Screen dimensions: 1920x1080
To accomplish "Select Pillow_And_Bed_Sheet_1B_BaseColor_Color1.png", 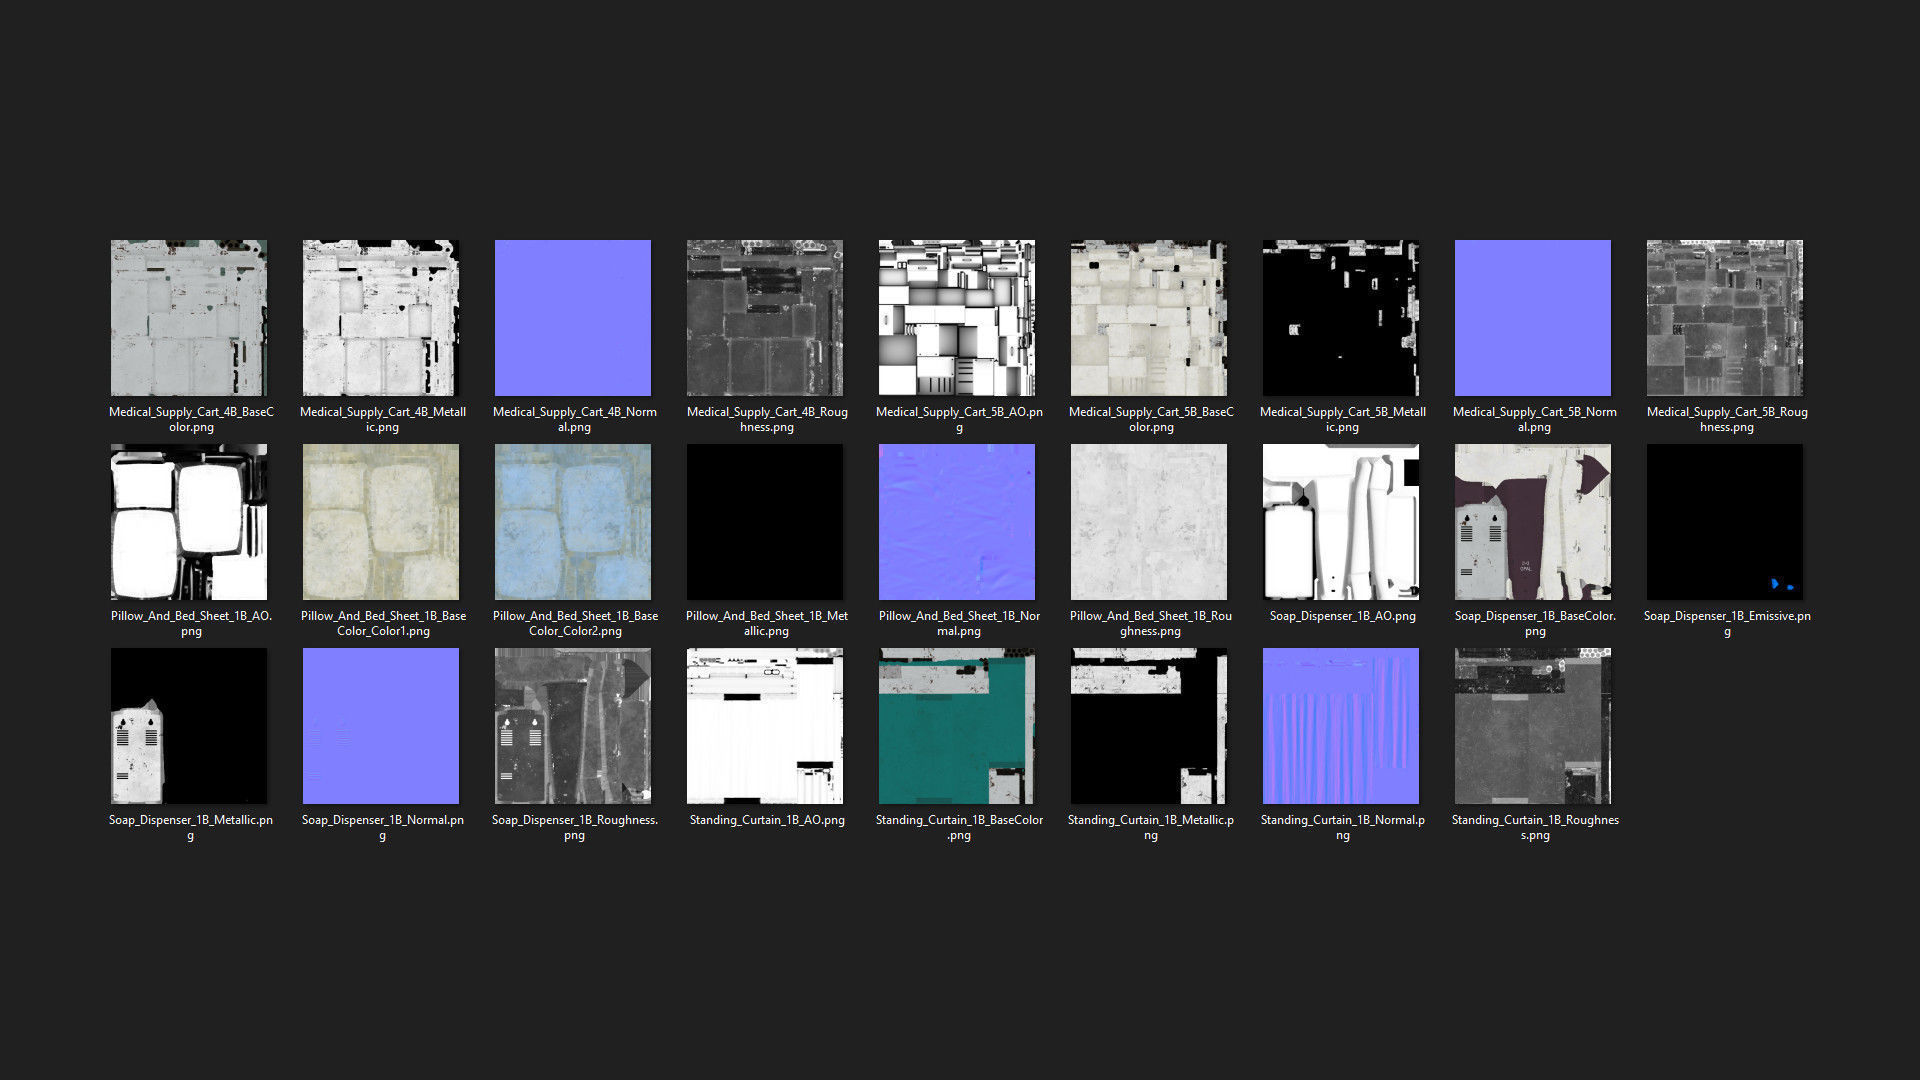I will pos(381,522).
